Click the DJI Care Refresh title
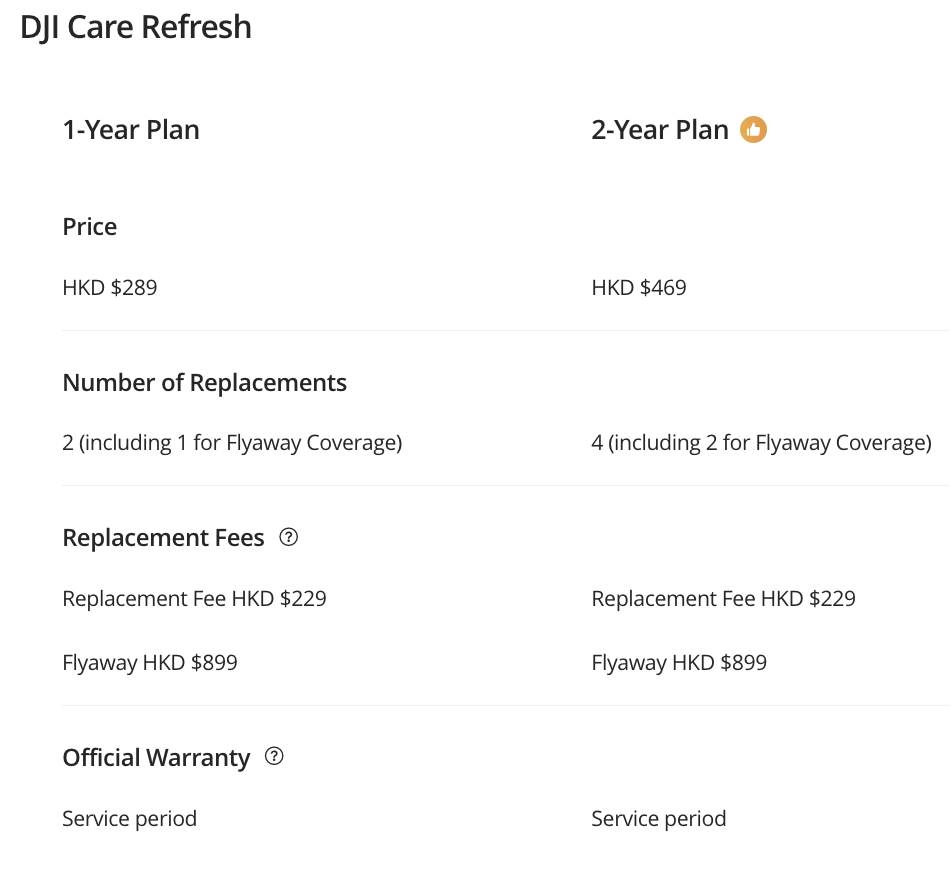 point(136,27)
